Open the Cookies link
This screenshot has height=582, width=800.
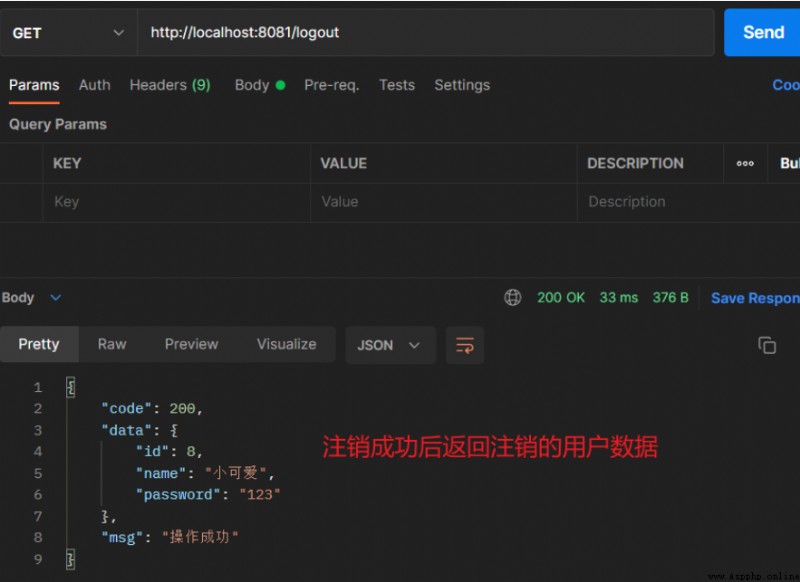(x=786, y=85)
